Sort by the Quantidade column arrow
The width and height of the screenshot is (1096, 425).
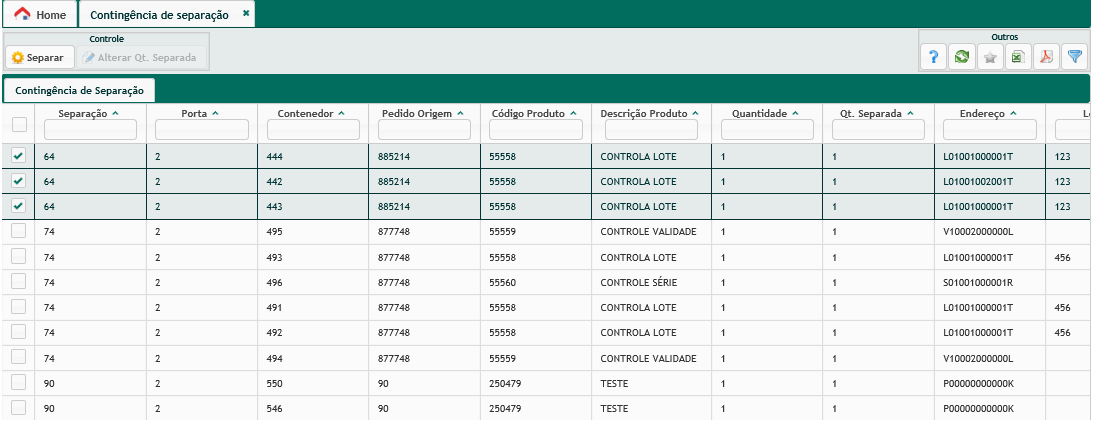click(795, 113)
